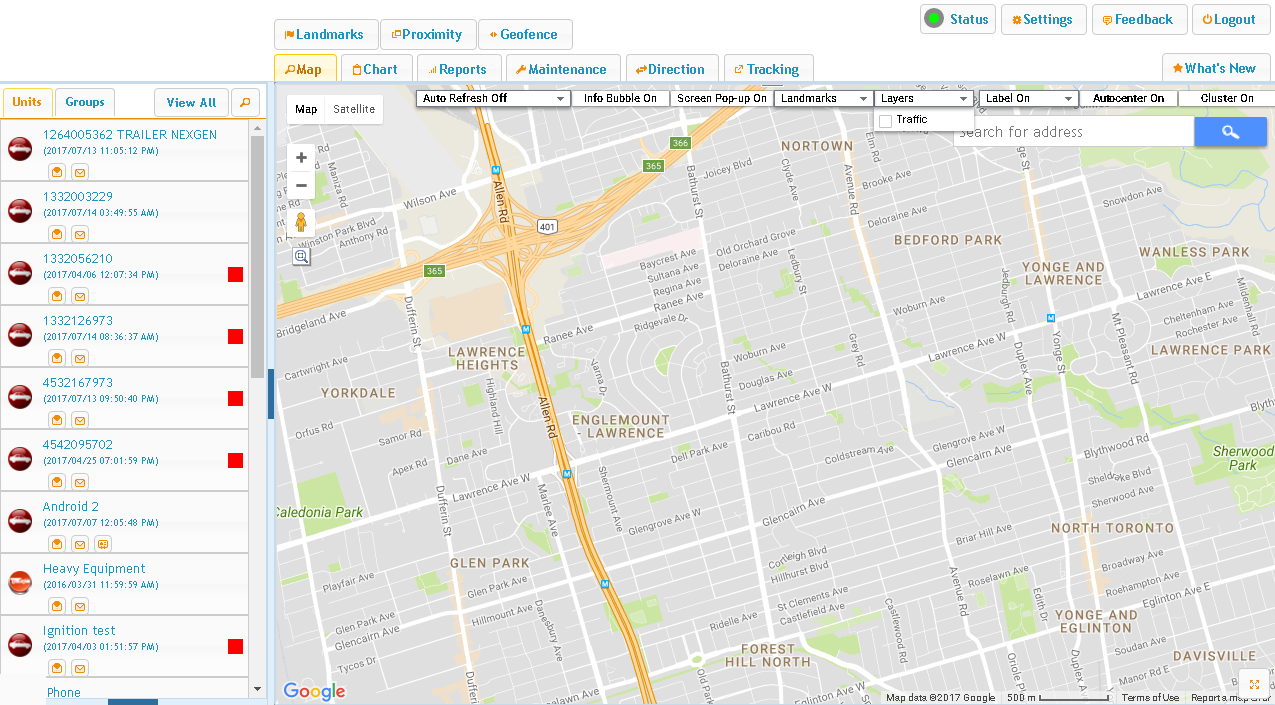The image size is (1275, 705).
Task: Click the View All button
Action: click(191, 102)
